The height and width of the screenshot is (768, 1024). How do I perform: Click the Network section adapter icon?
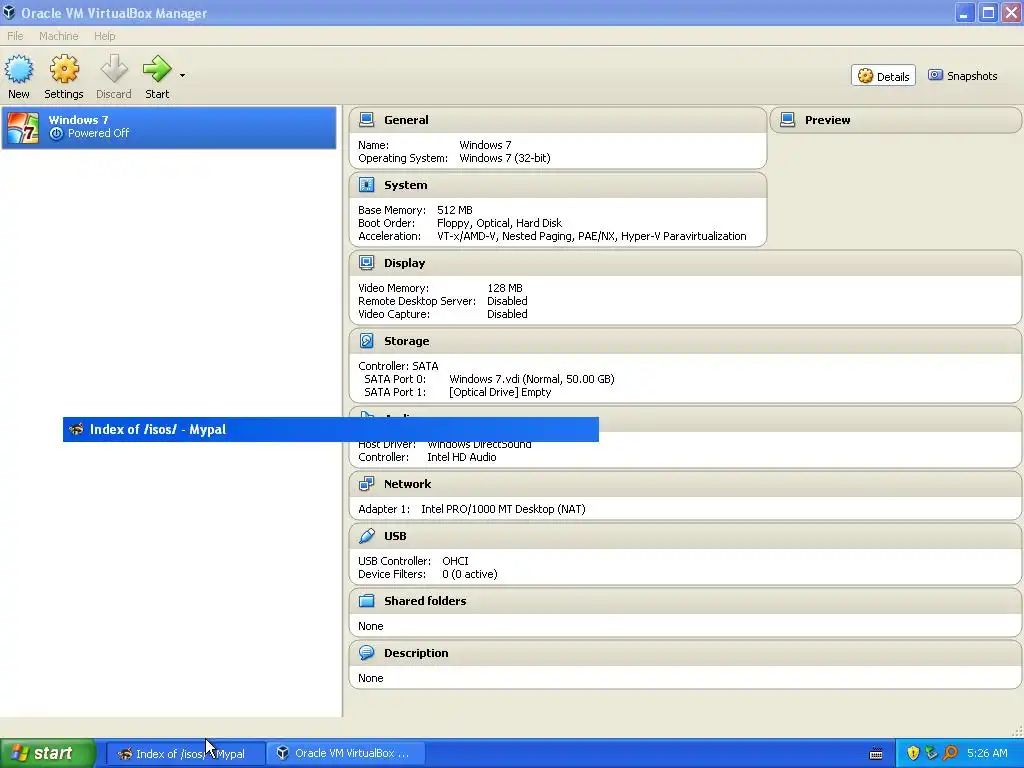click(366, 484)
